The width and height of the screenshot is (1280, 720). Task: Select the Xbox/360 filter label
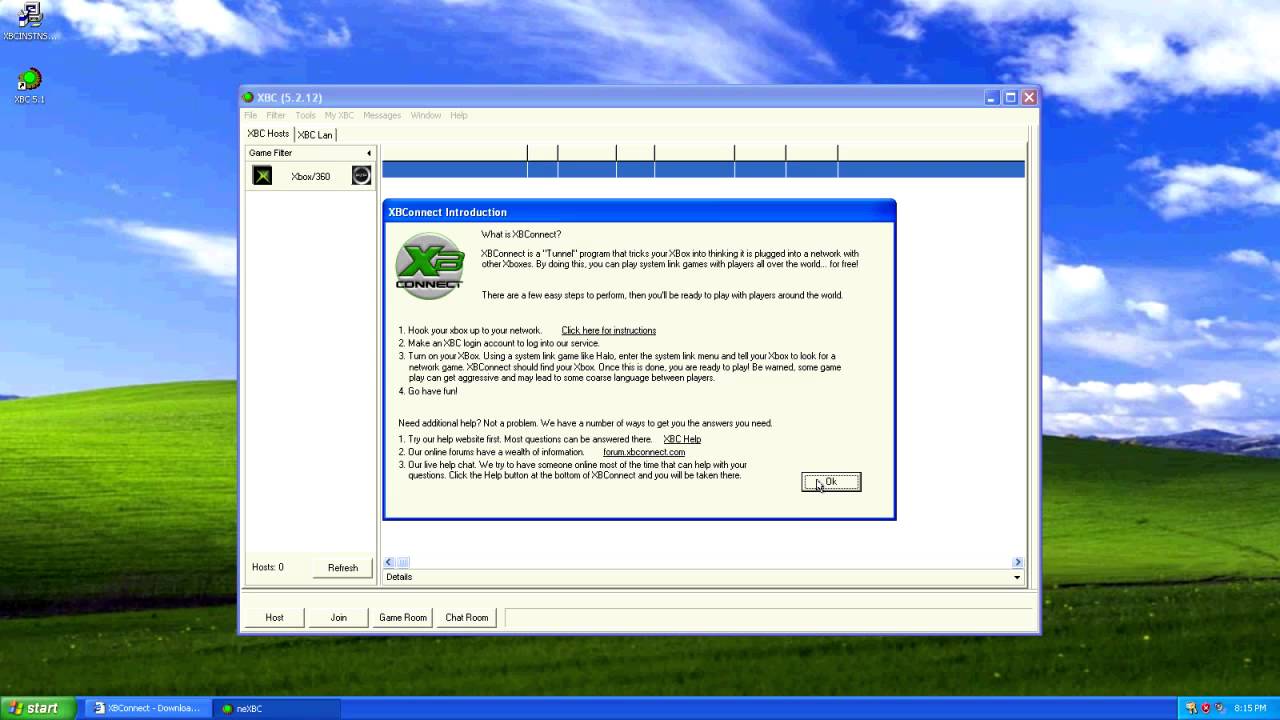tap(310, 177)
